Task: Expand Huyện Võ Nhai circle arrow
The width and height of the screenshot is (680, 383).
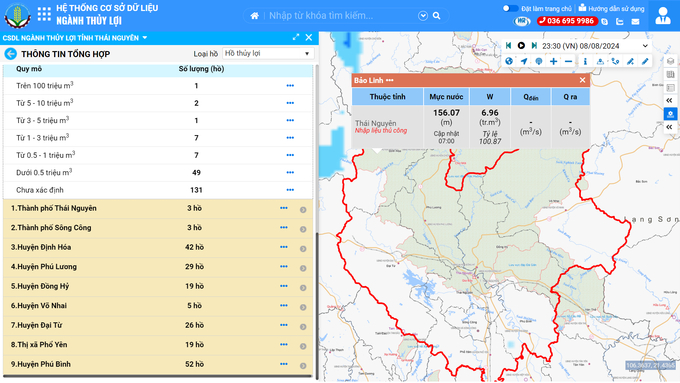Action: (x=303, y=307)
